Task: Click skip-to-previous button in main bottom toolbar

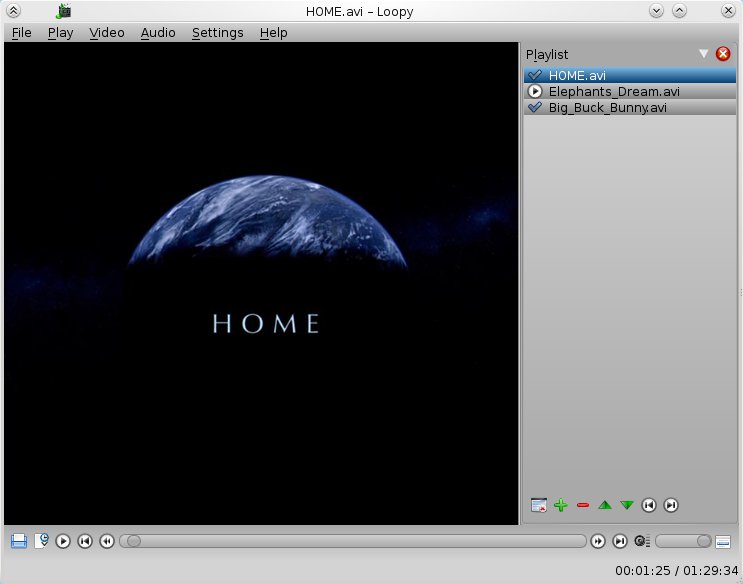Action: point(85,541)
